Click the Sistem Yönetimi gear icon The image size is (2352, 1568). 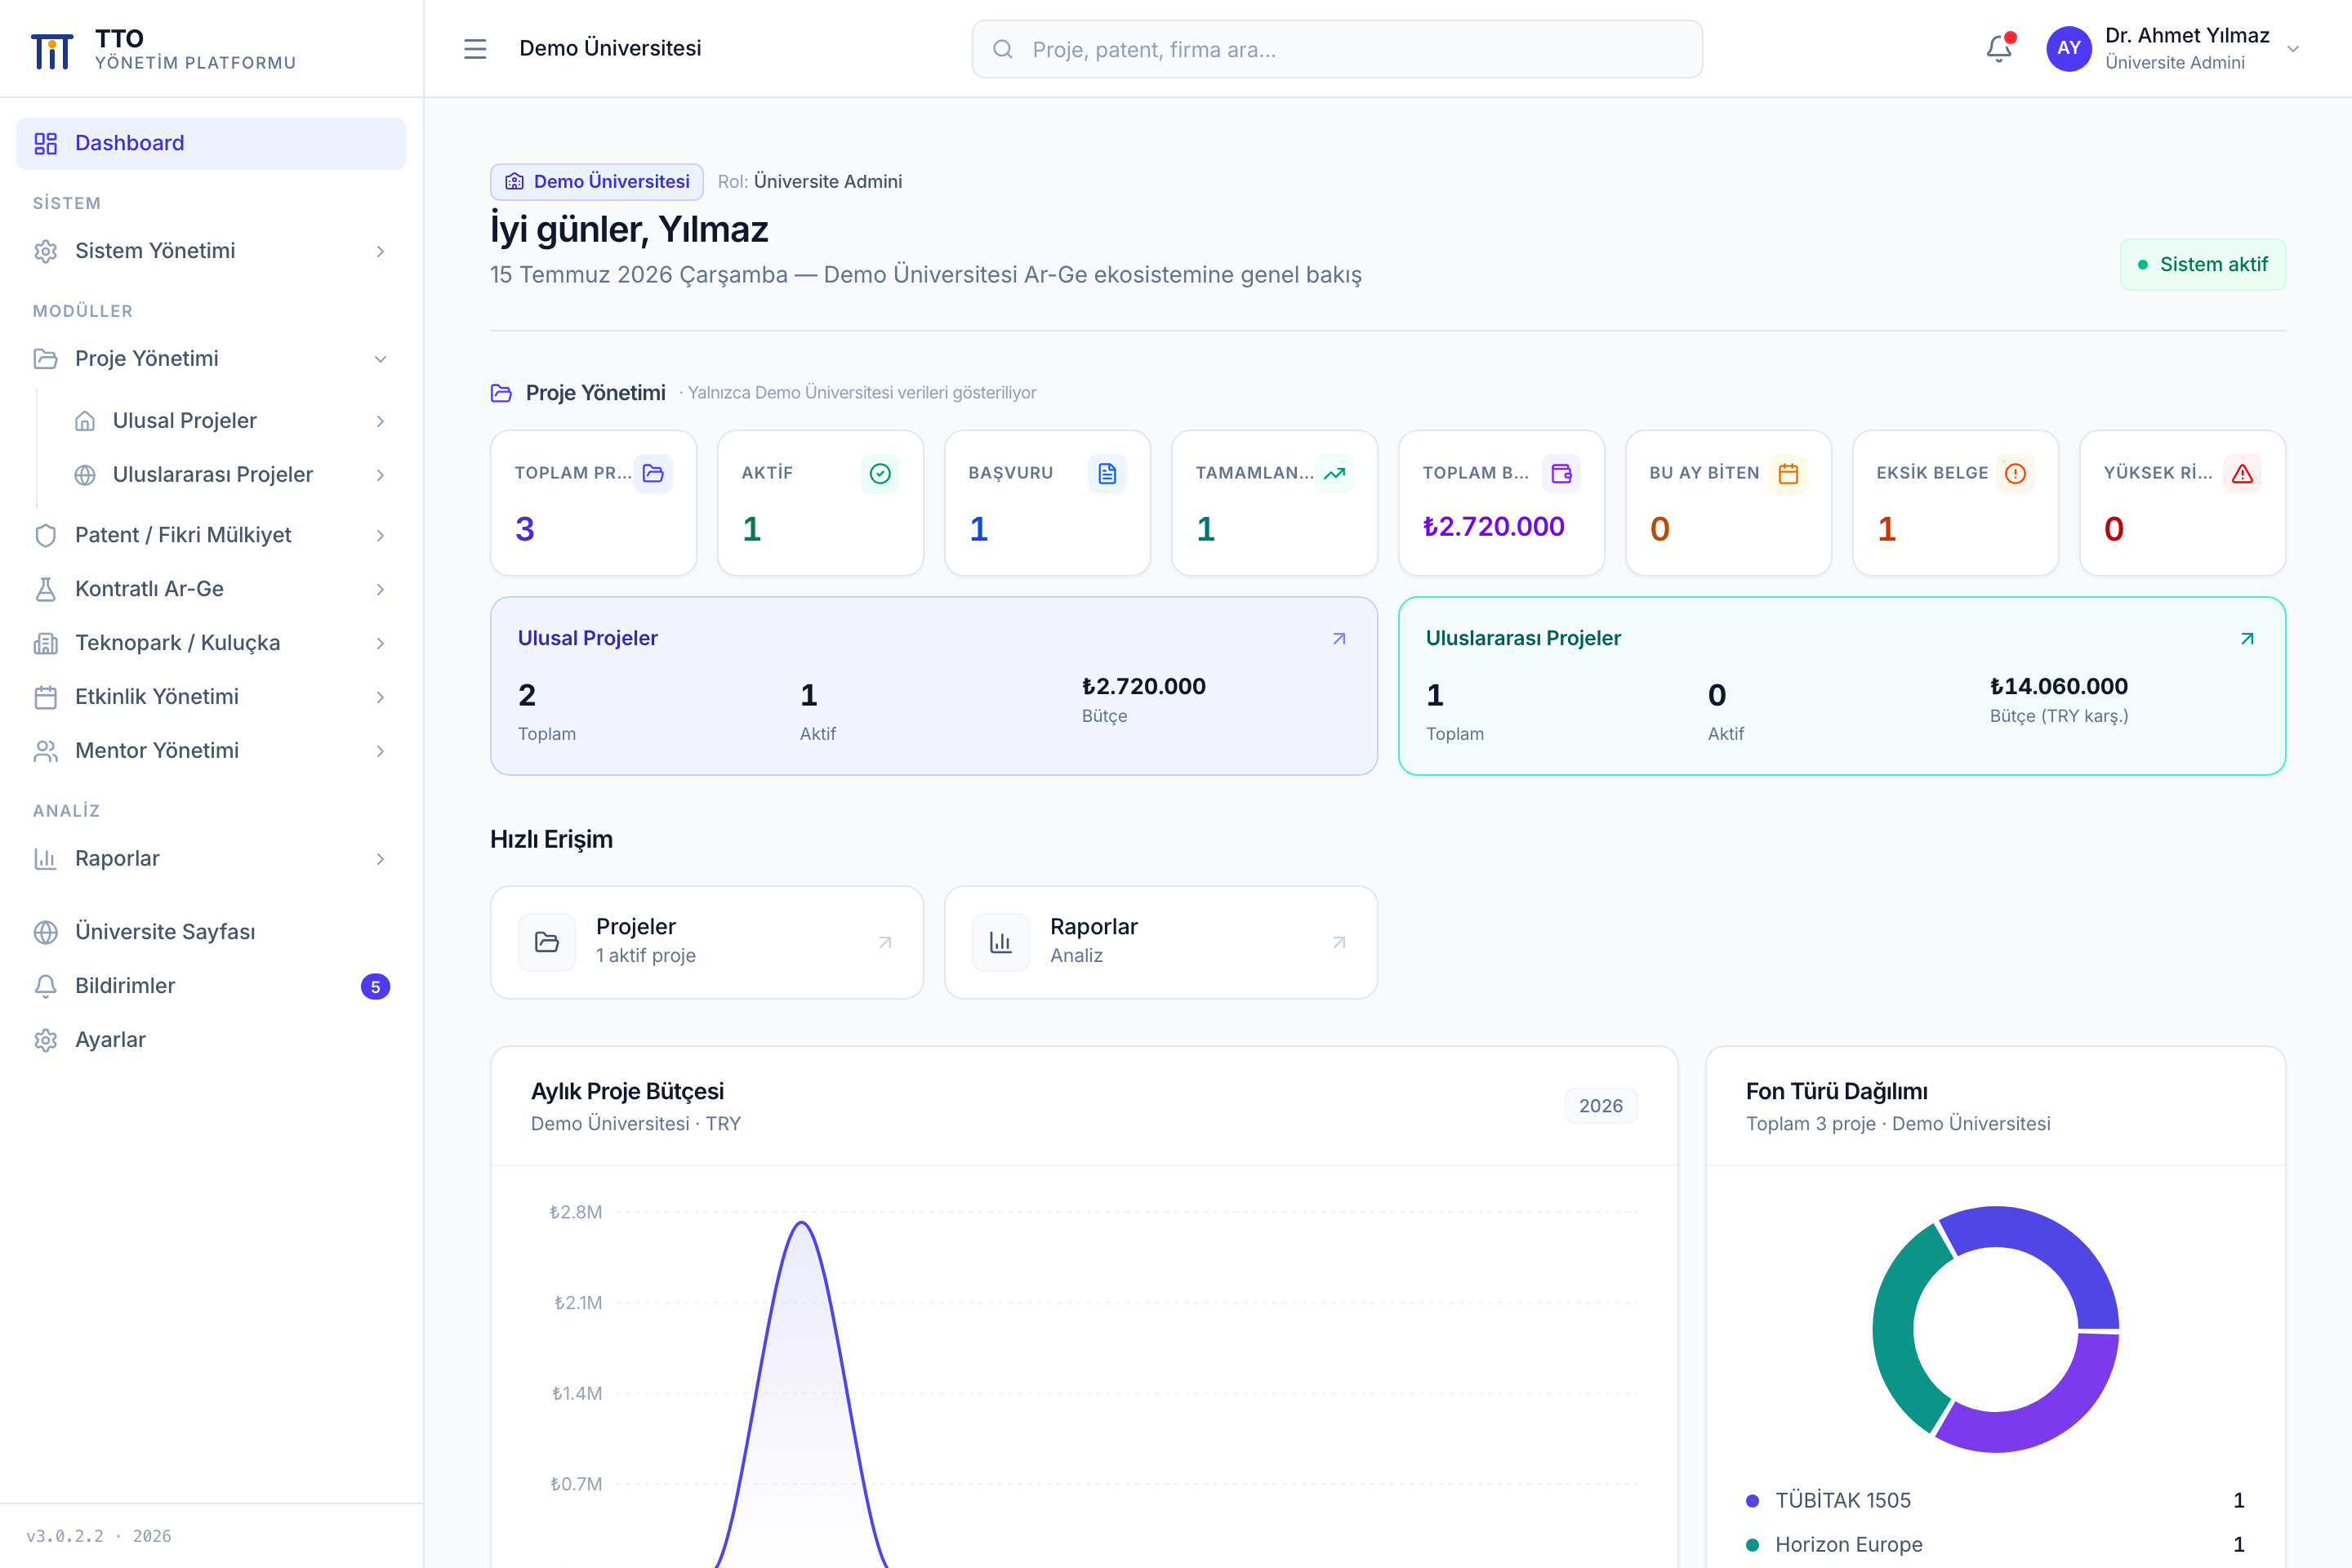pos(46,251)
